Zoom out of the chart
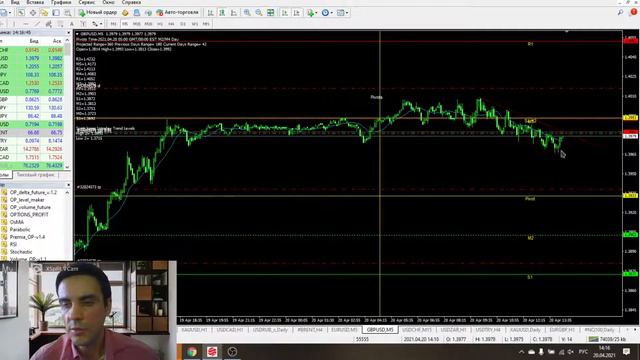The image size is (640, 360). 259,13
